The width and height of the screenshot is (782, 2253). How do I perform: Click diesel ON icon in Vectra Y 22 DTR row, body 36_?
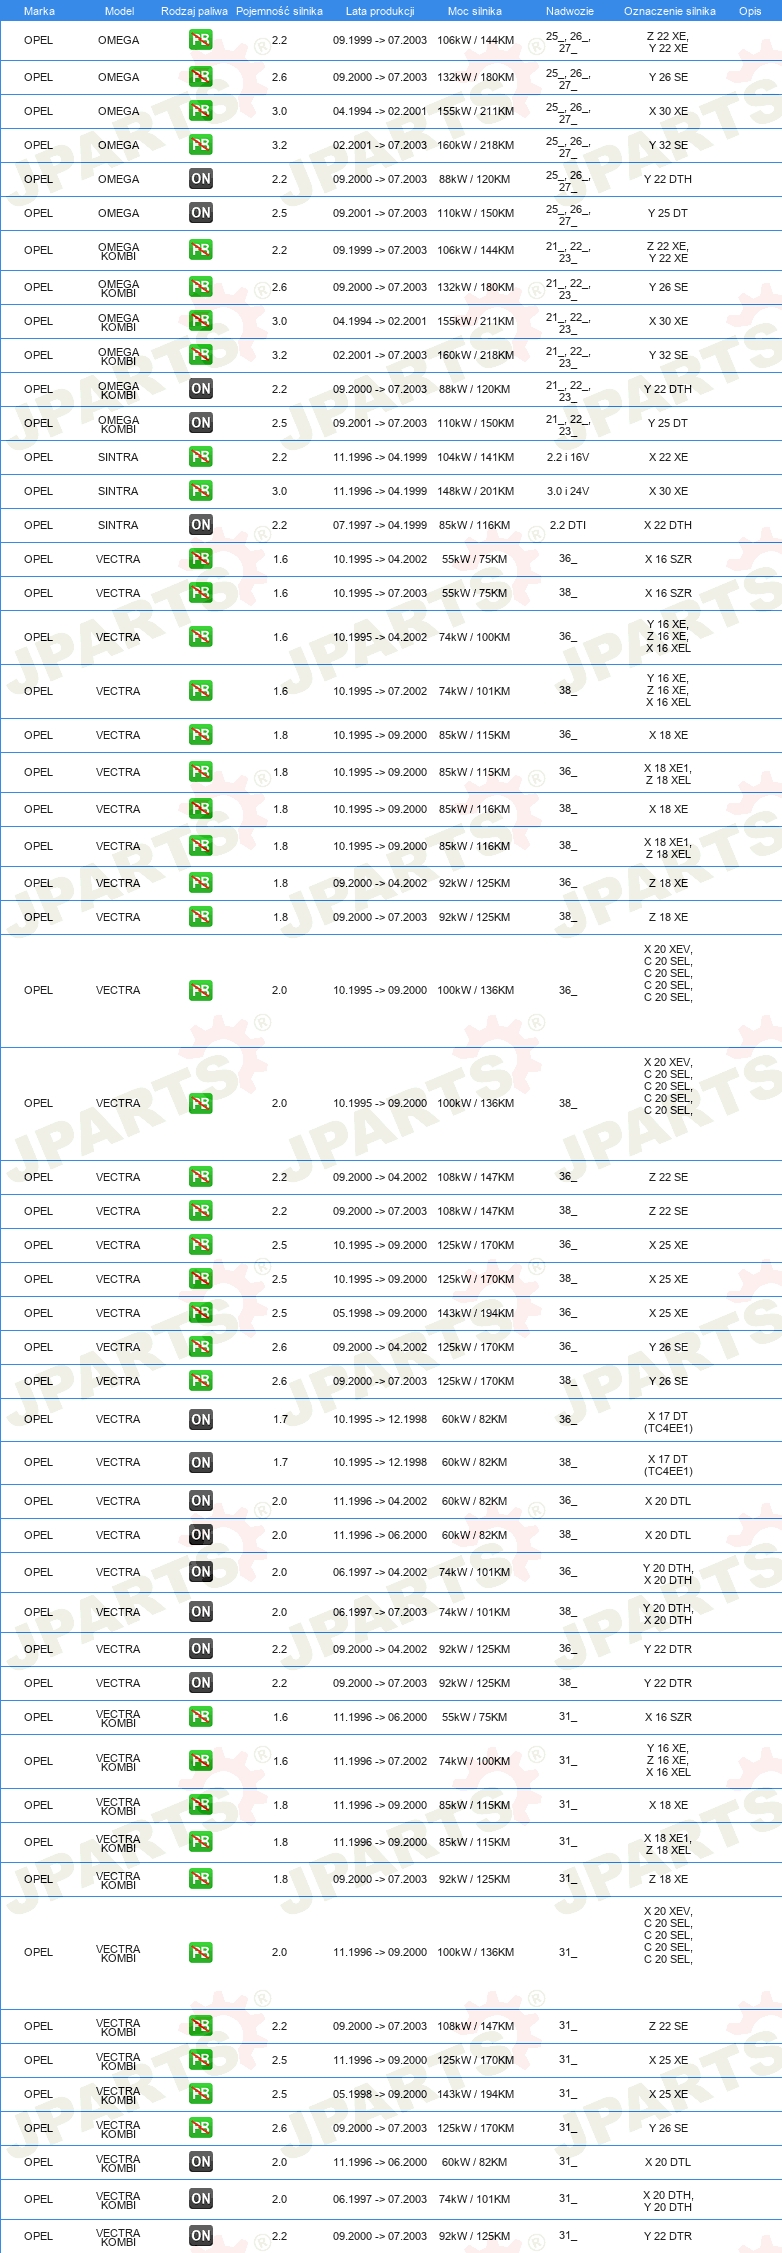[201, 1649]
